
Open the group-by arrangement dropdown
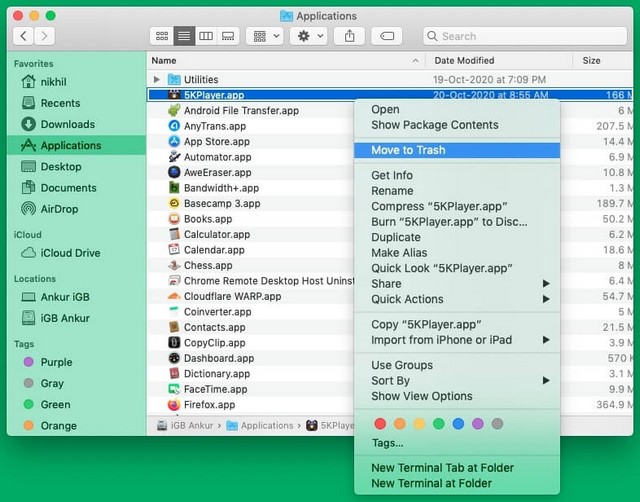pos(265,36)
